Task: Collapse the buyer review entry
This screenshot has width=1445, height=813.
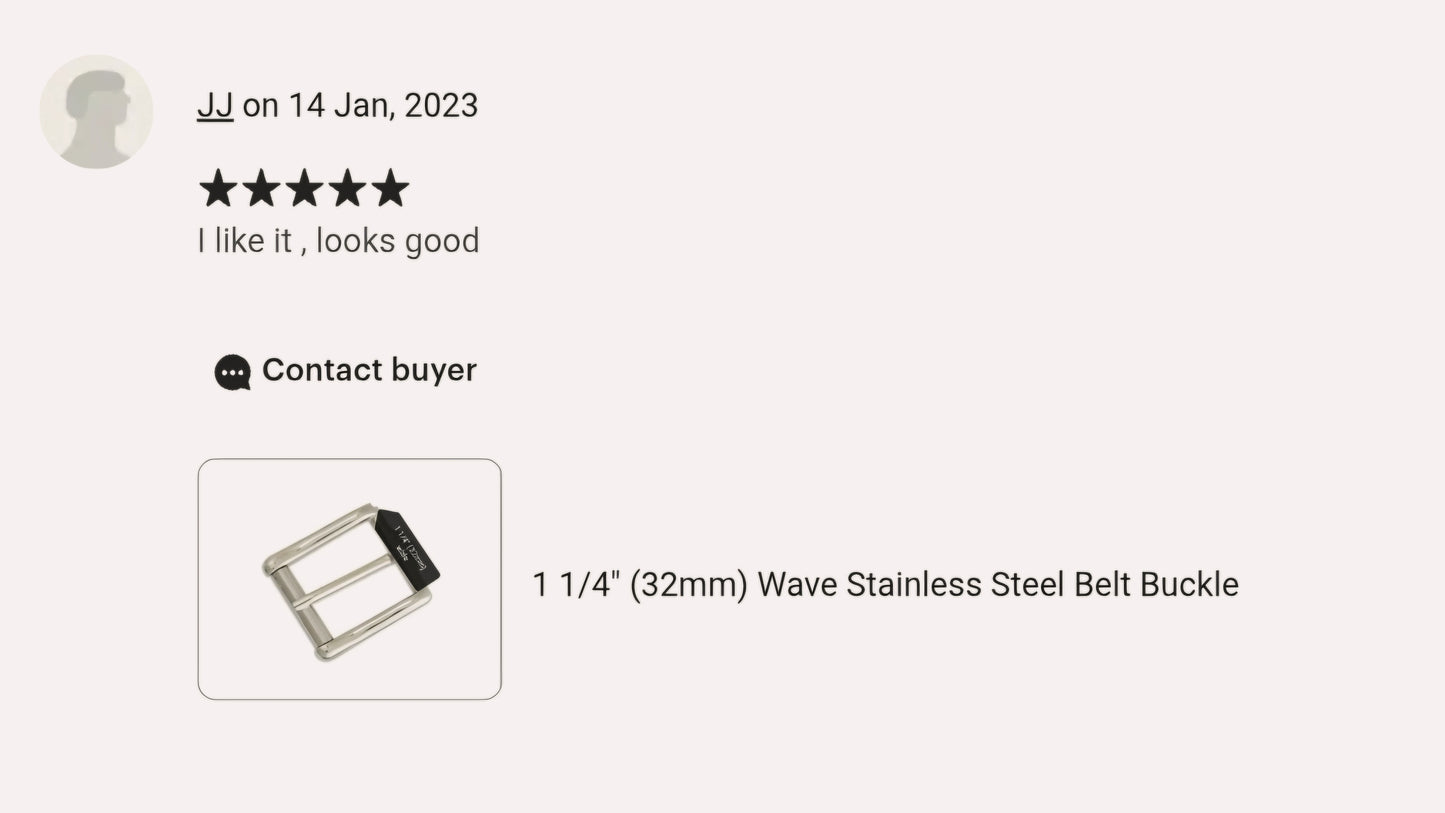Action: 337,240
